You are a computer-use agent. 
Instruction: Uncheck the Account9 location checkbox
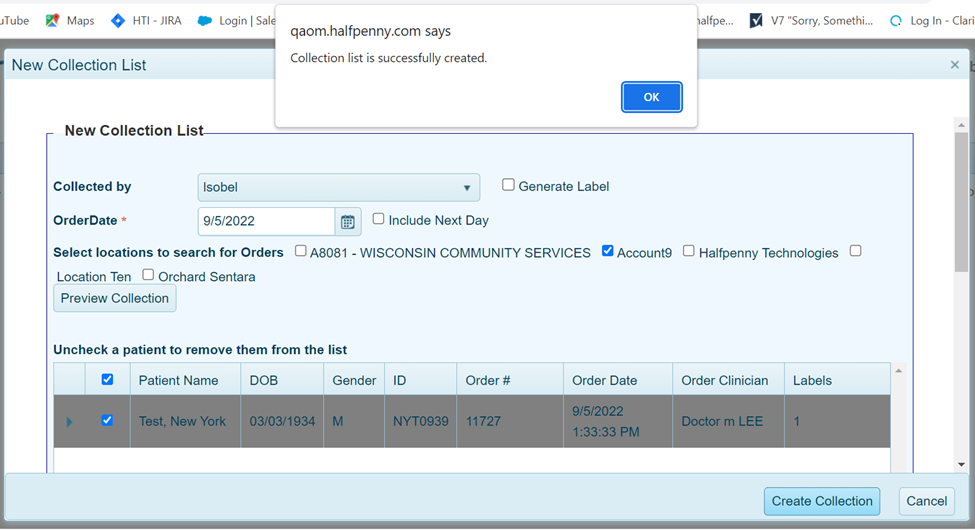point(607,251)
